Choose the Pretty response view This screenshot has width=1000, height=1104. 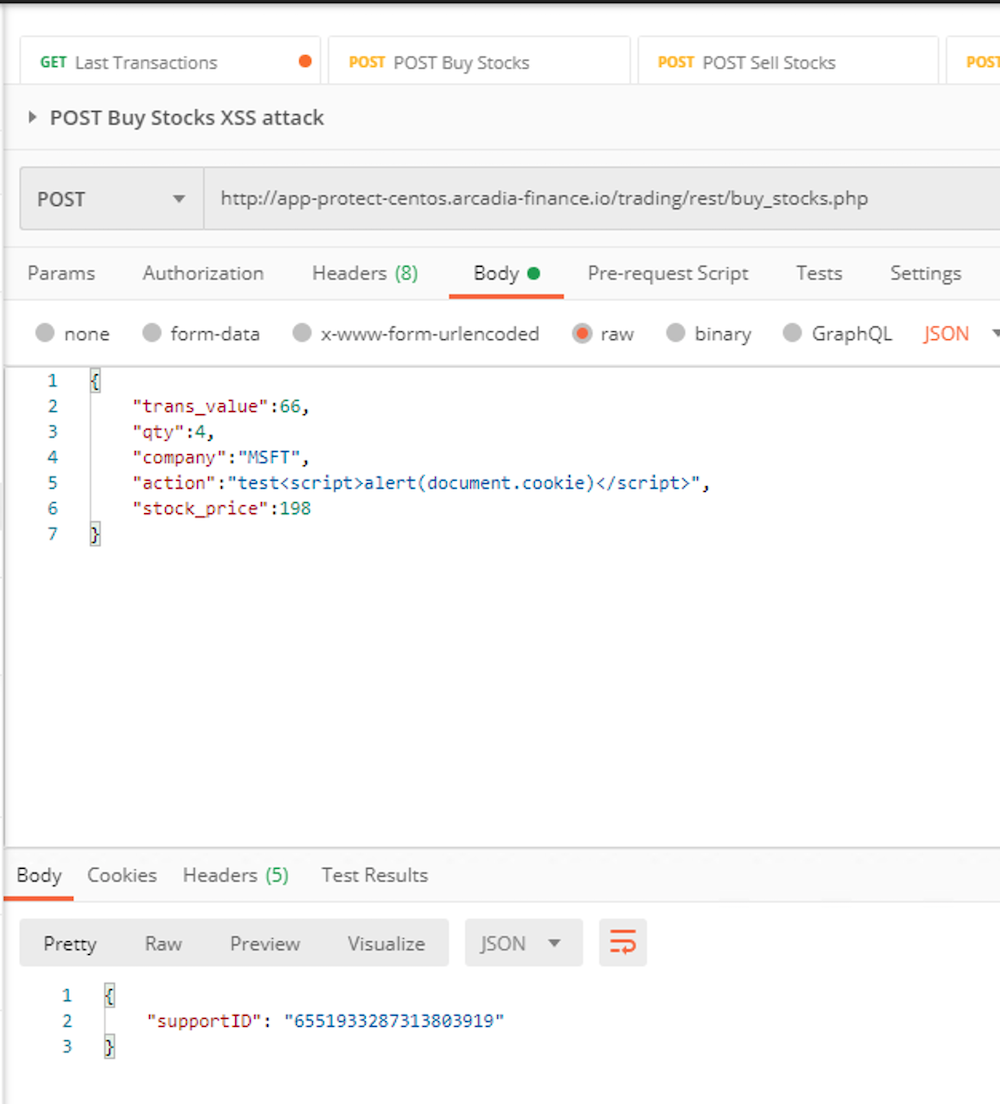(70, 943)
